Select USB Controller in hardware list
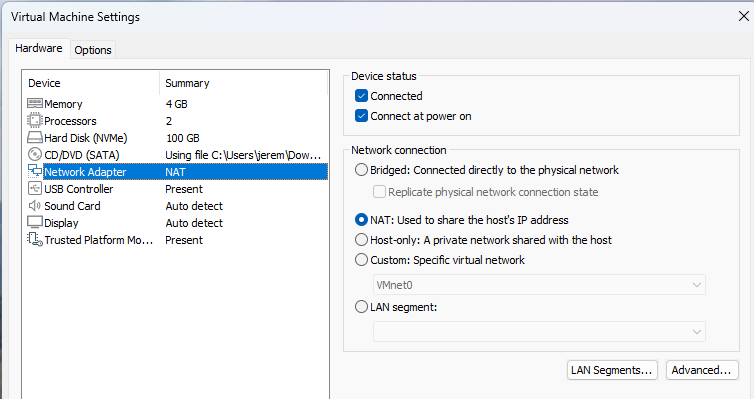Viewport: 754px width, 399px height. [177, 189]
